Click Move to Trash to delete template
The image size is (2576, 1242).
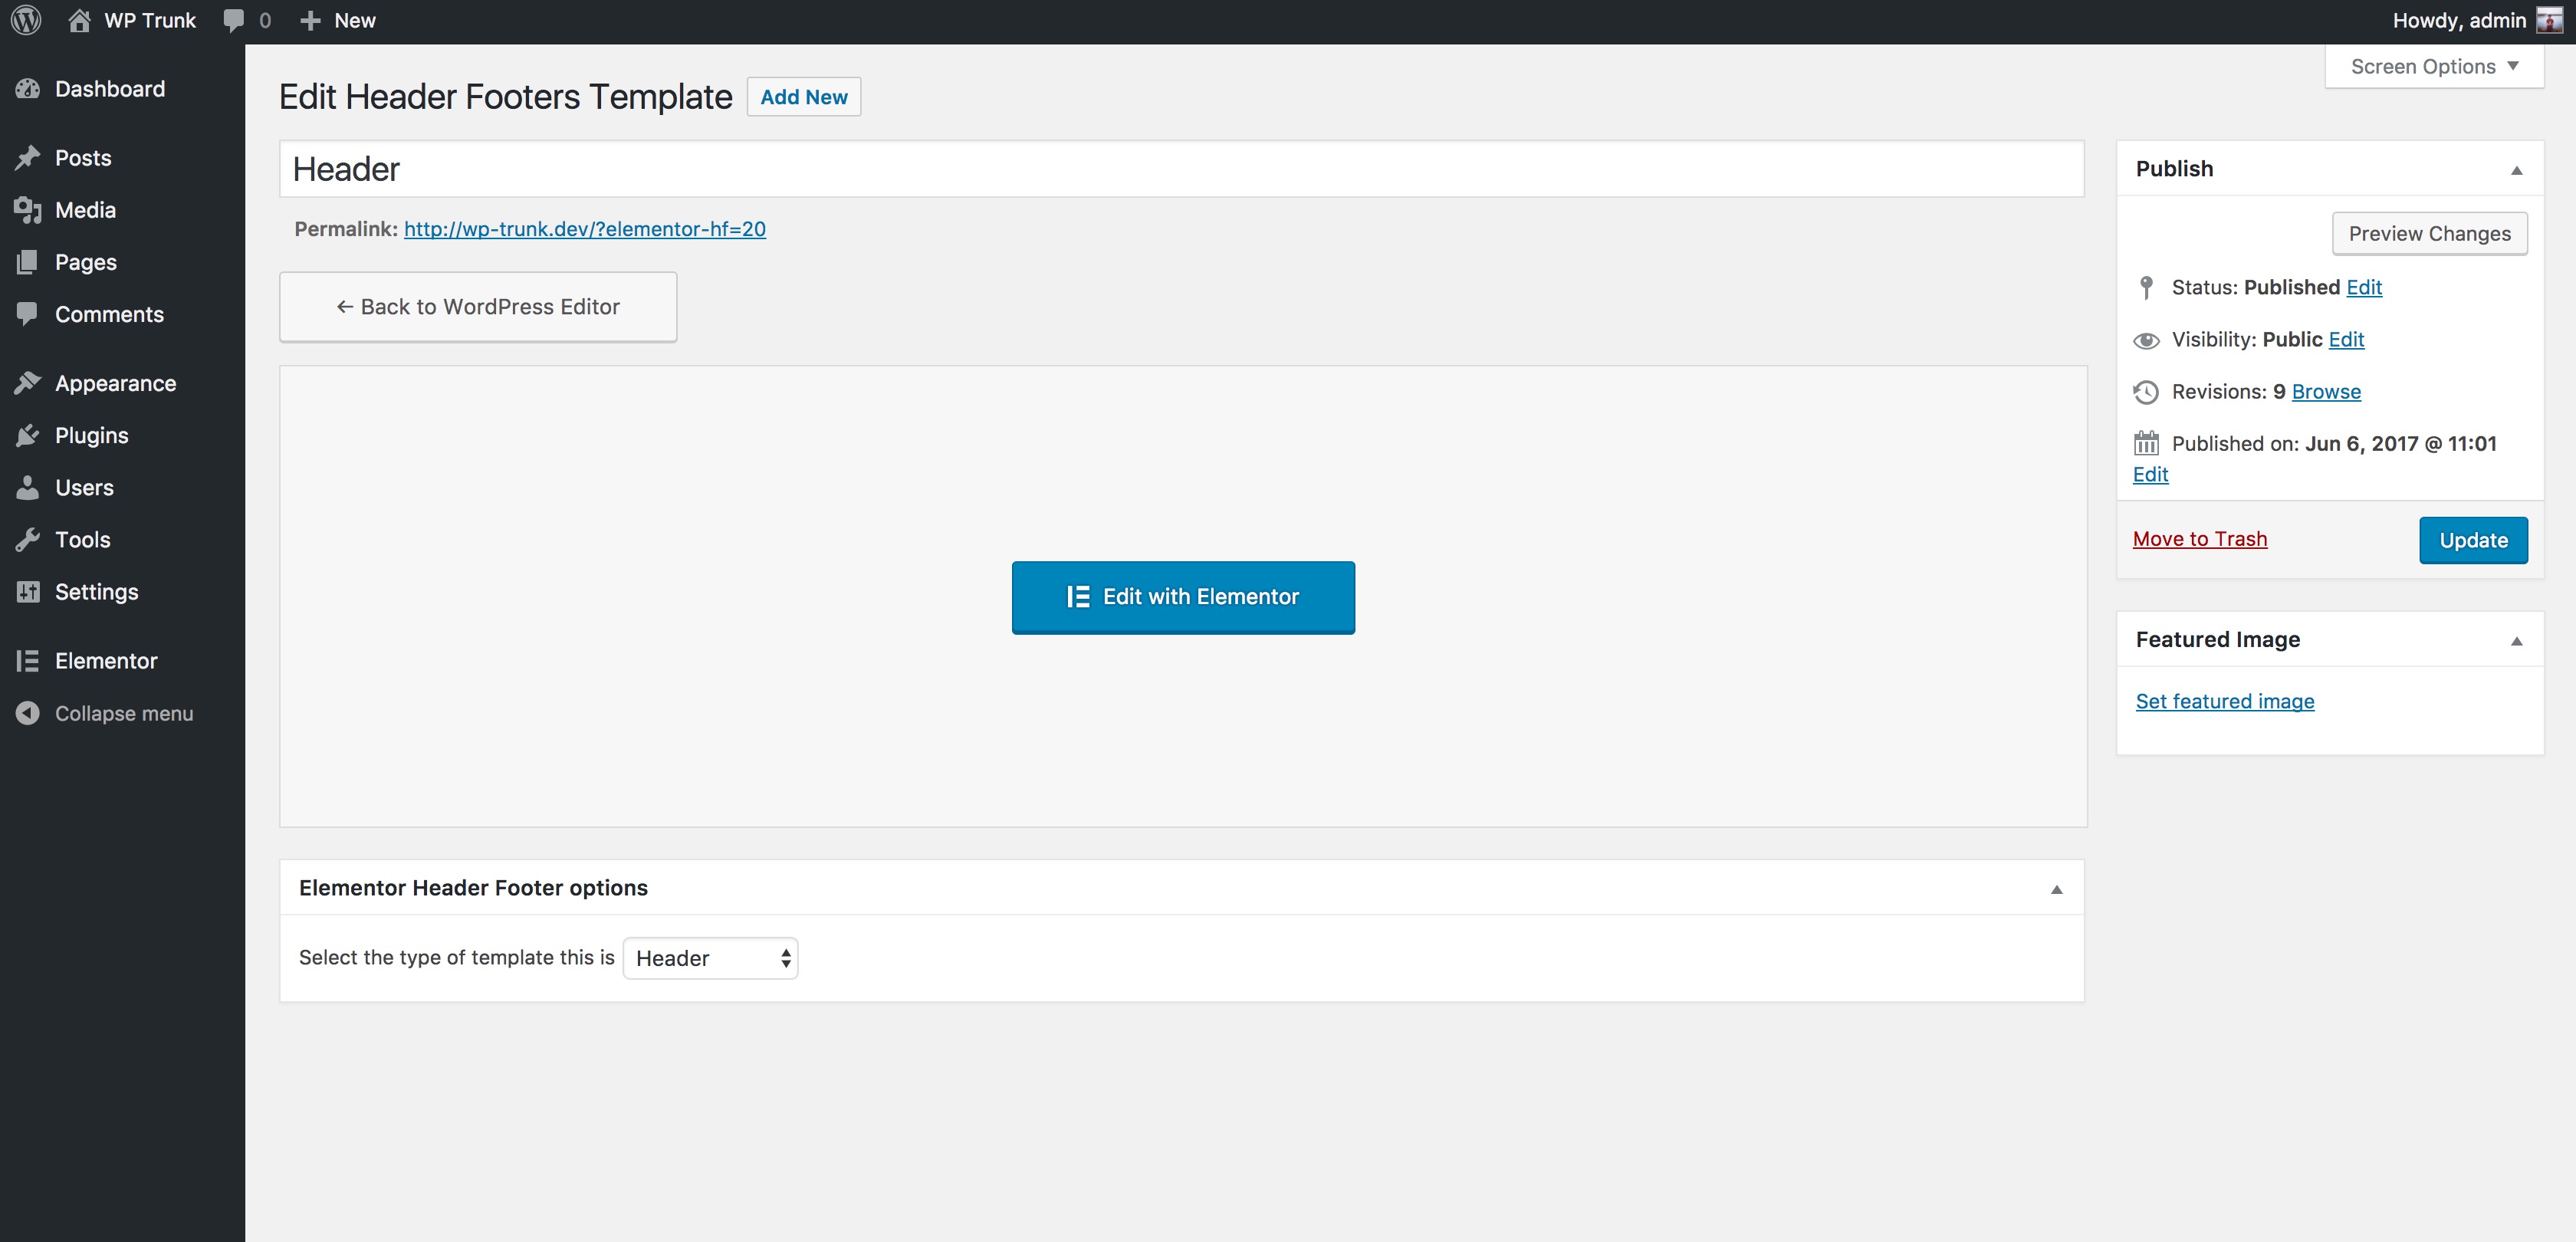pos(2200,537)
